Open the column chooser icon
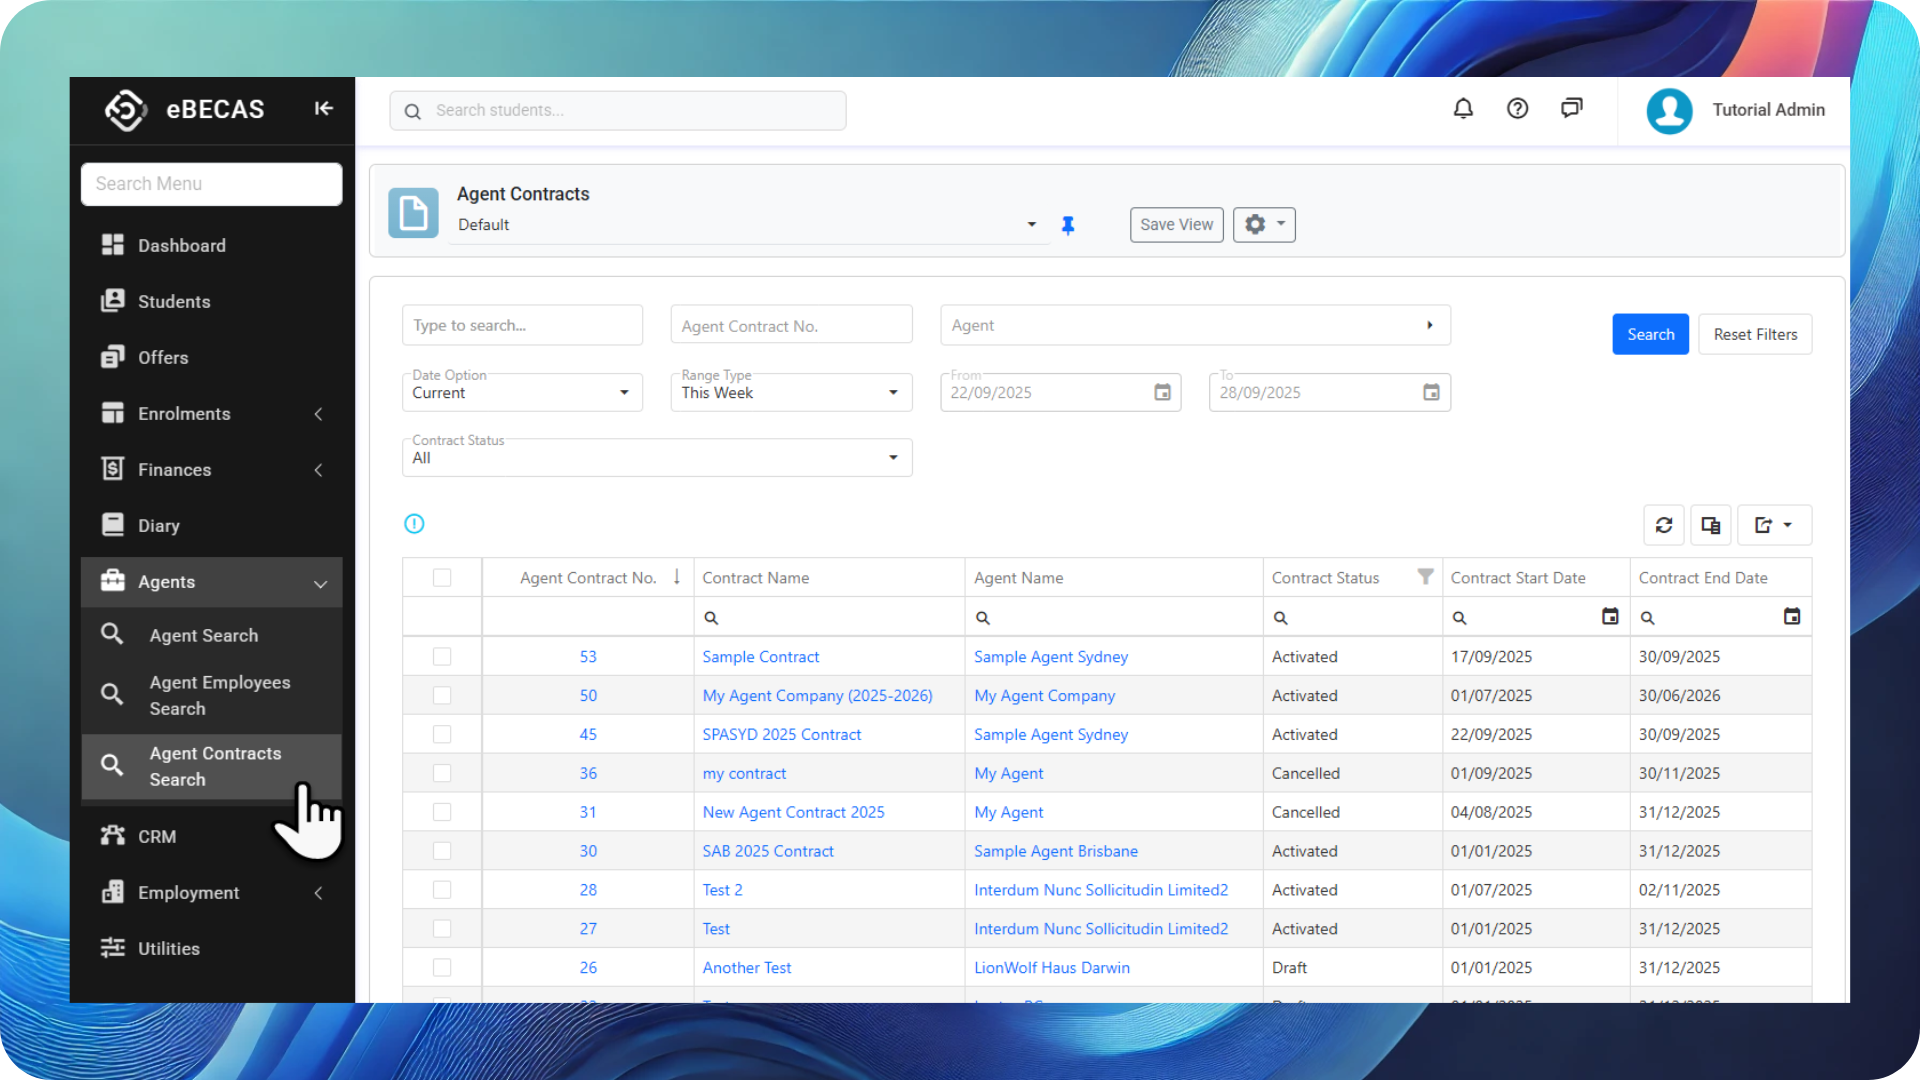The width and height of the screenshot is (1920, 1080). (1710, 525)
